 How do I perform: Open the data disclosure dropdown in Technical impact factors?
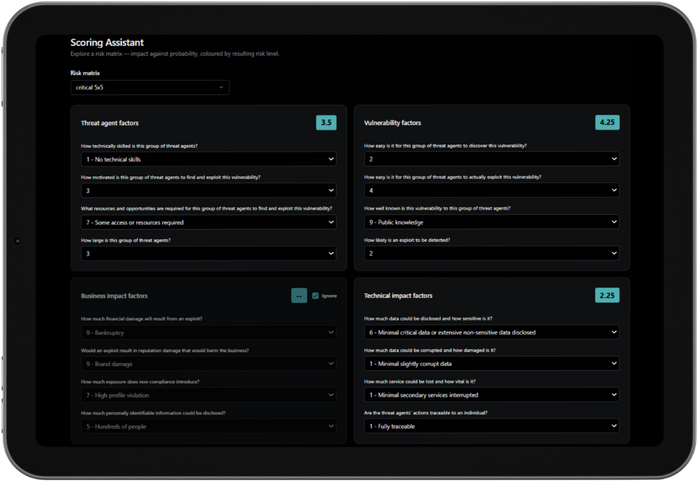(492, 332)
